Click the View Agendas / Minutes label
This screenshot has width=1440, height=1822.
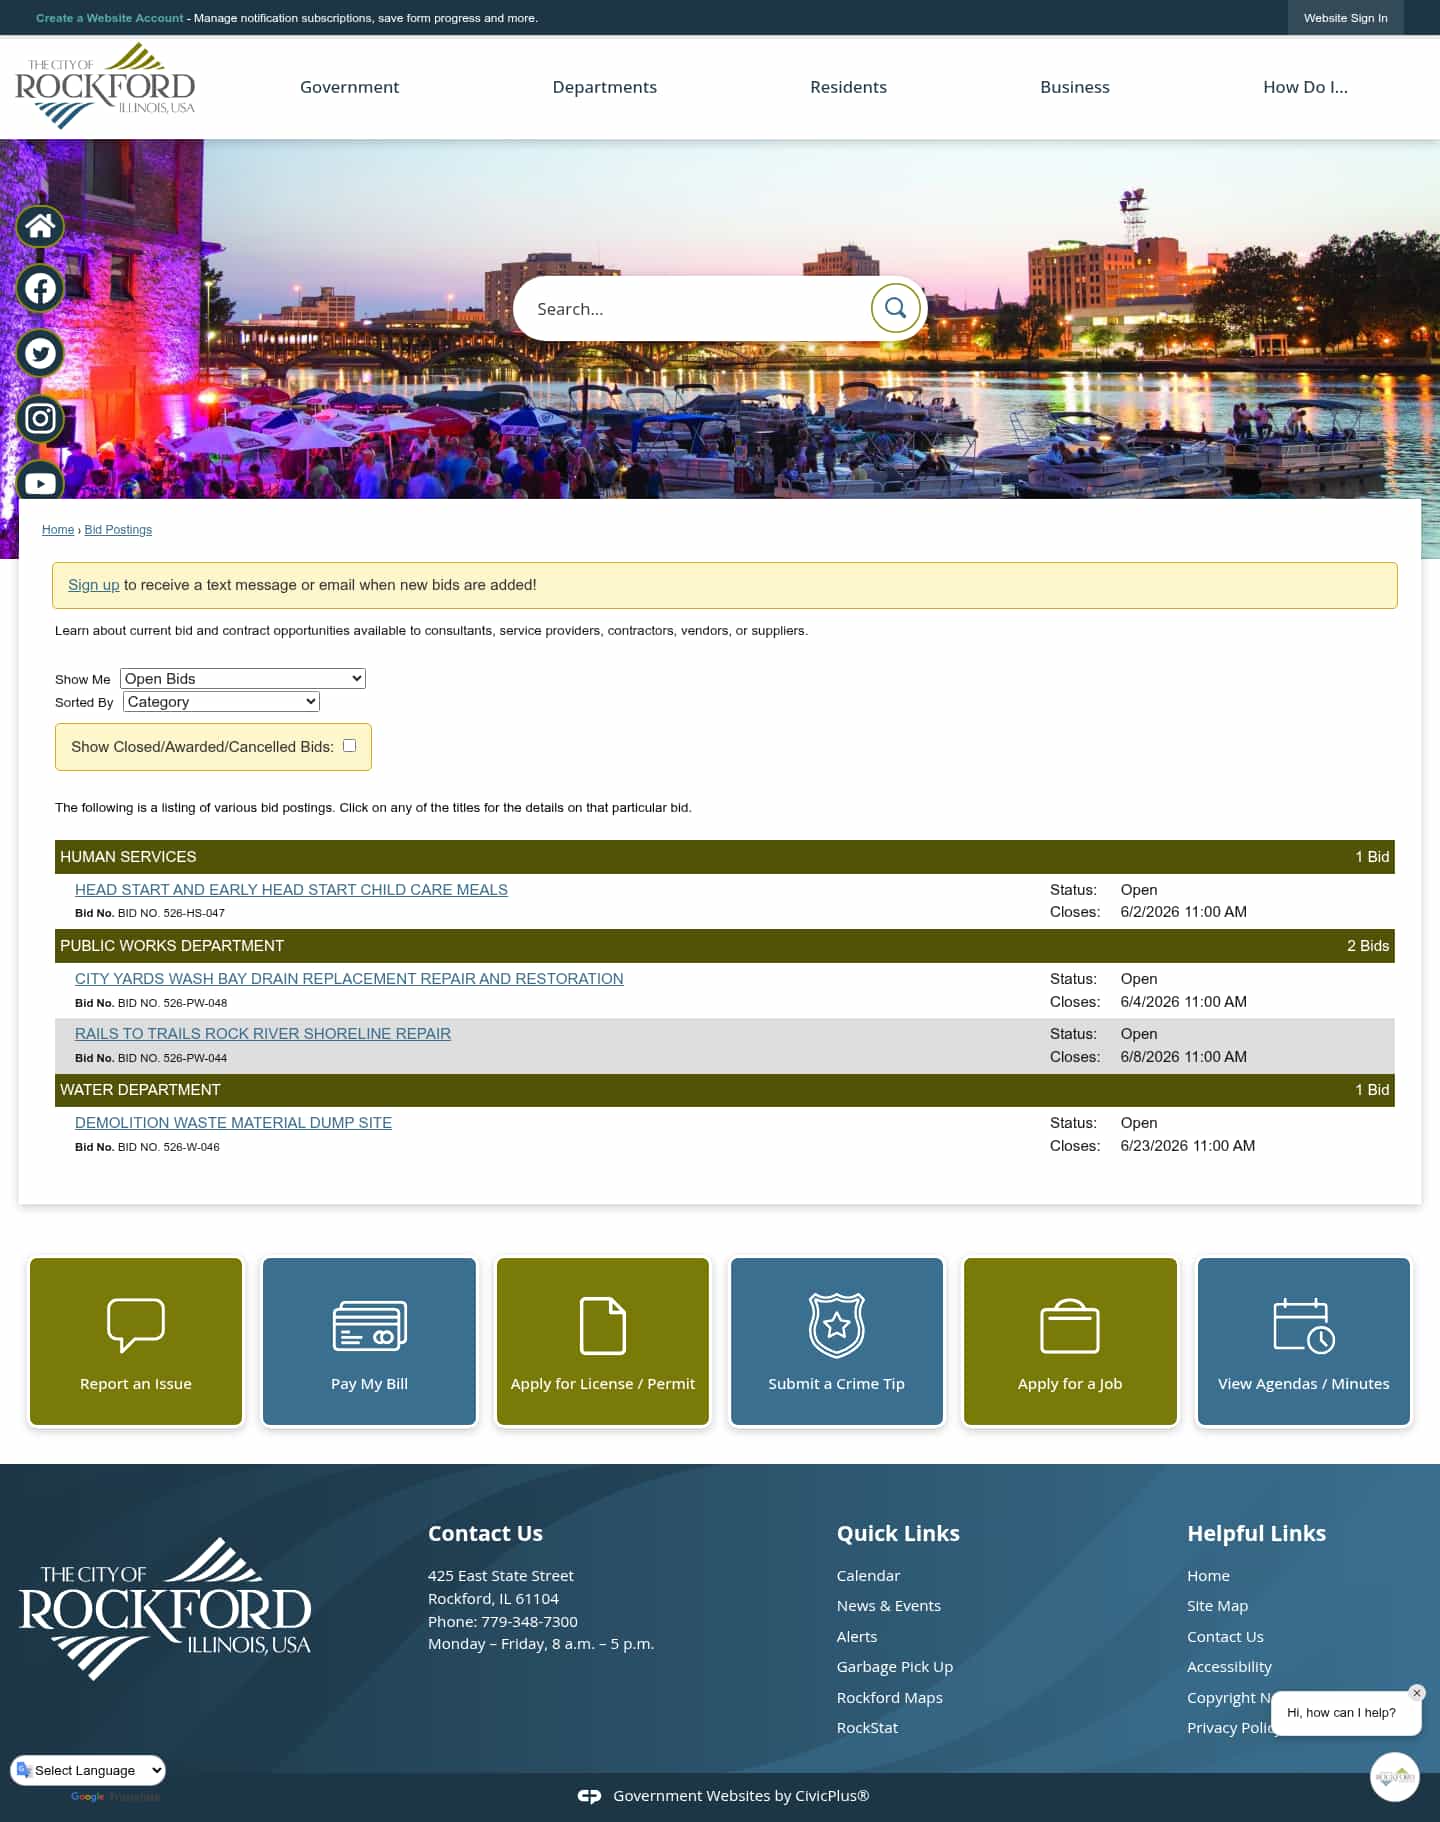pos(1304,1384)
